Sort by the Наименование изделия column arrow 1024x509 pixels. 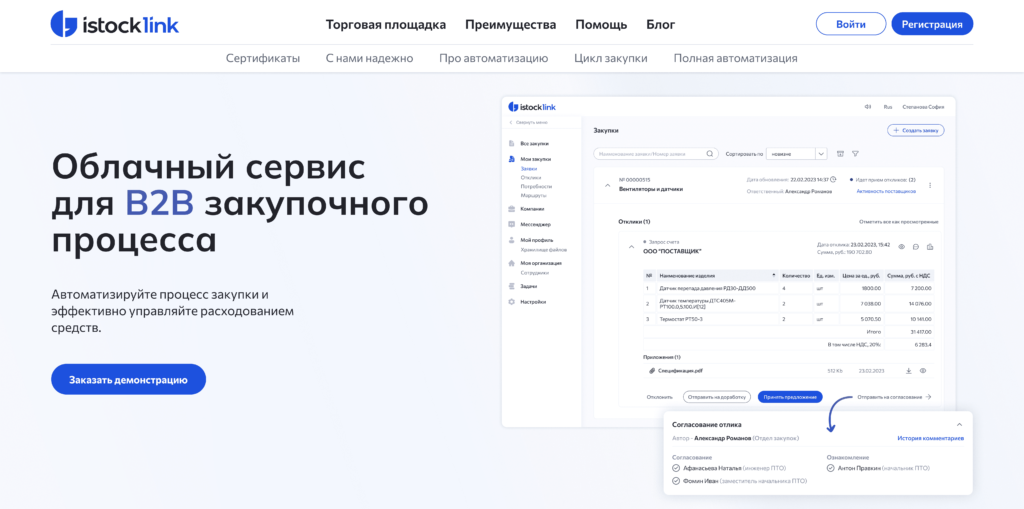(x=774, y=275)
